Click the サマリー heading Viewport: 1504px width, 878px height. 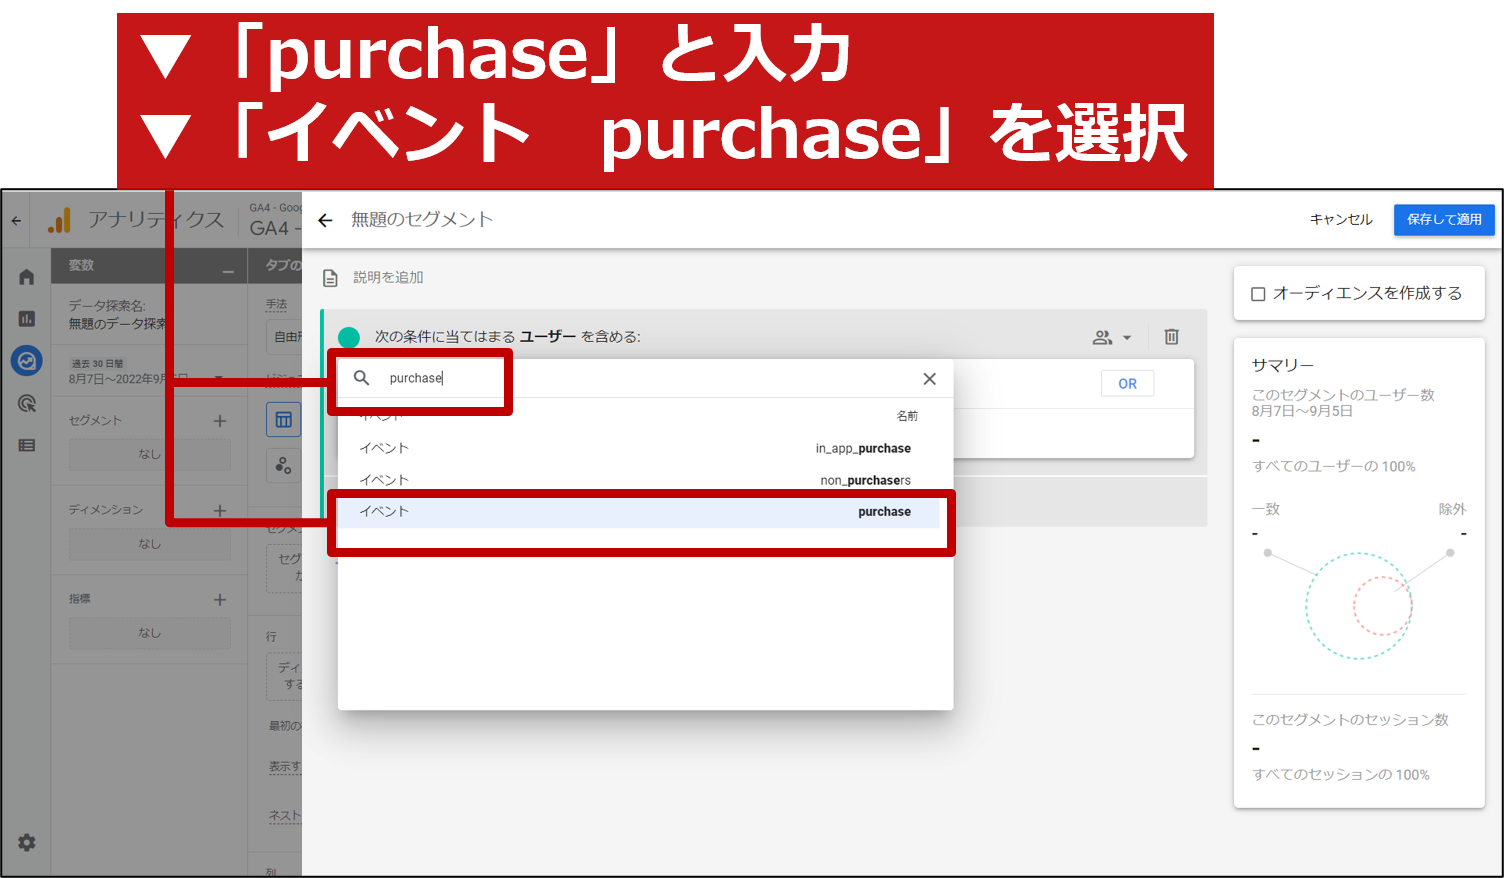pos(1283,366)
